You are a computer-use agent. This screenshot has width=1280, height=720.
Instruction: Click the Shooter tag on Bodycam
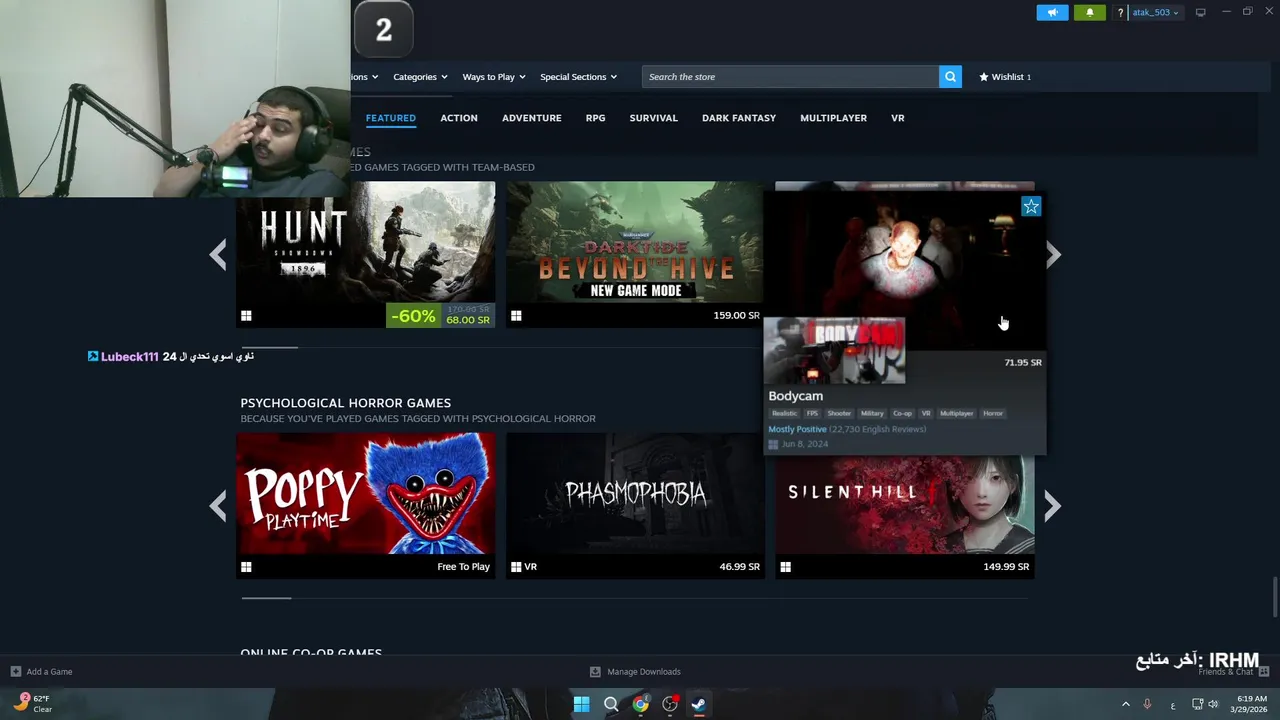pos(839,413)
